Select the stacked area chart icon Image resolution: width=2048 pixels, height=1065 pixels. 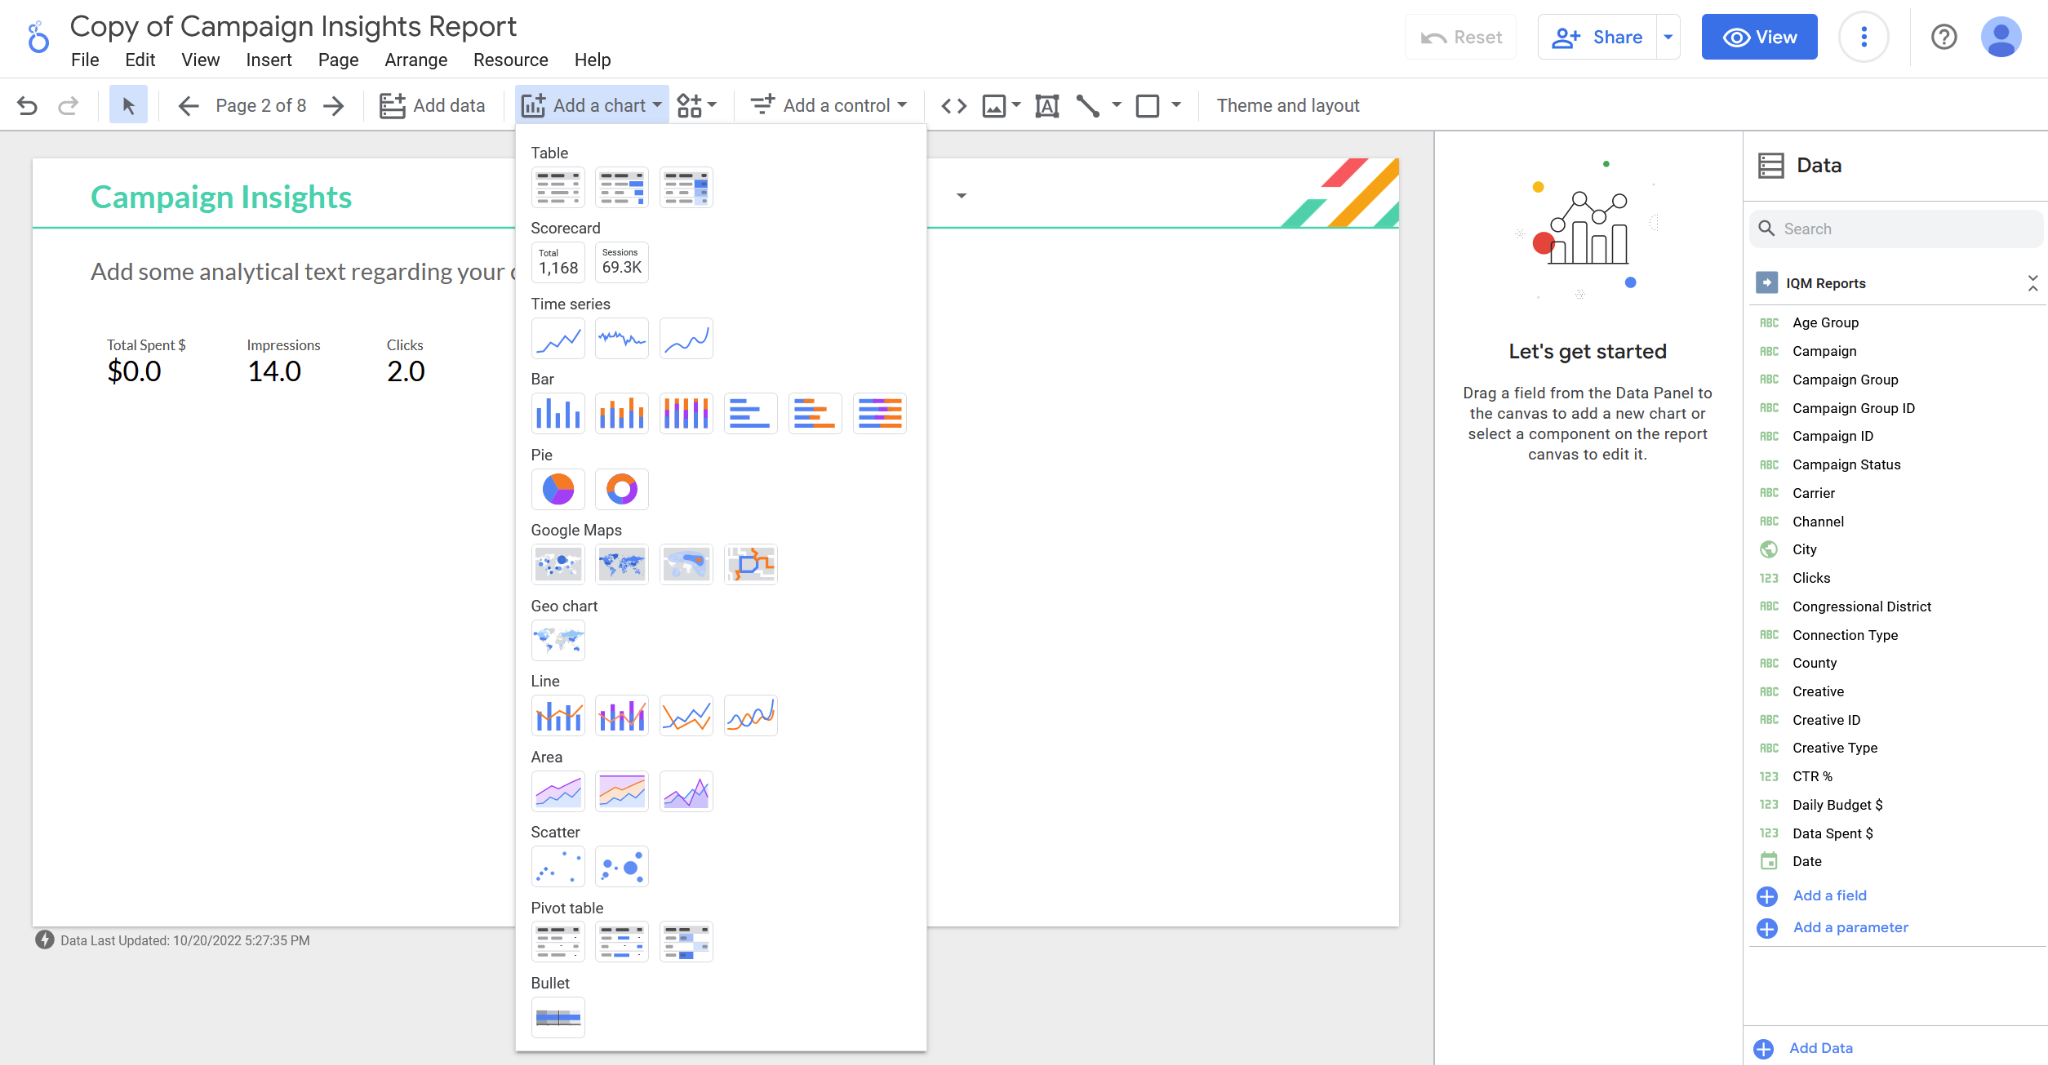pyautogui.click(x=621, y=792)
